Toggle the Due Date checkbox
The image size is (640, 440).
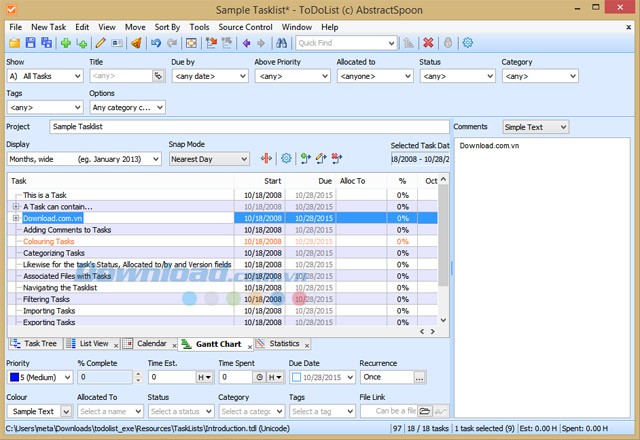pyautogui.click(x=297, y=378)
